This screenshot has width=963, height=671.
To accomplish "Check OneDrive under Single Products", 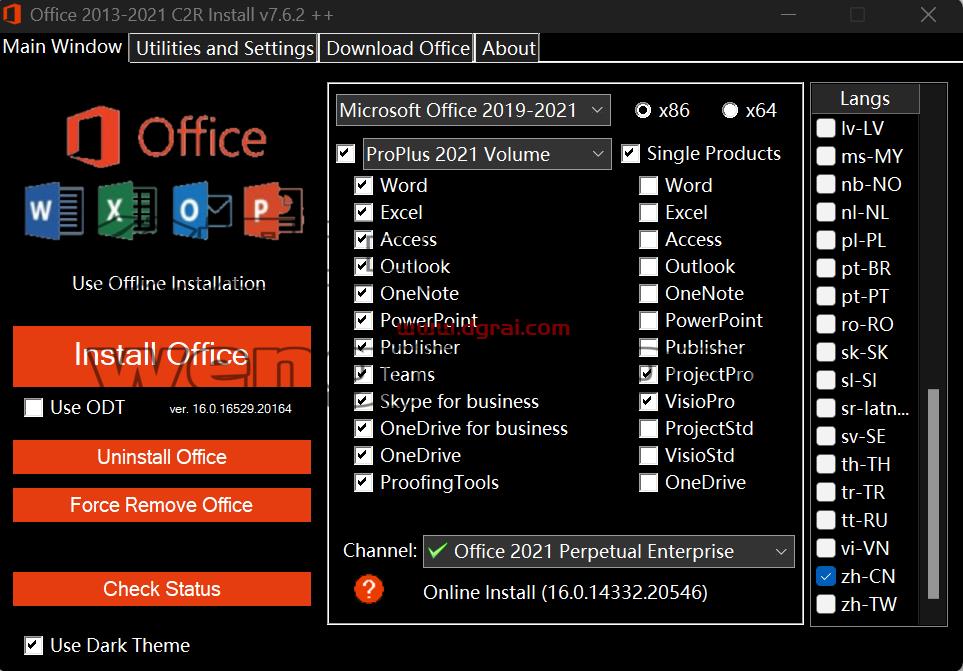I will click(x=649, y=483).
